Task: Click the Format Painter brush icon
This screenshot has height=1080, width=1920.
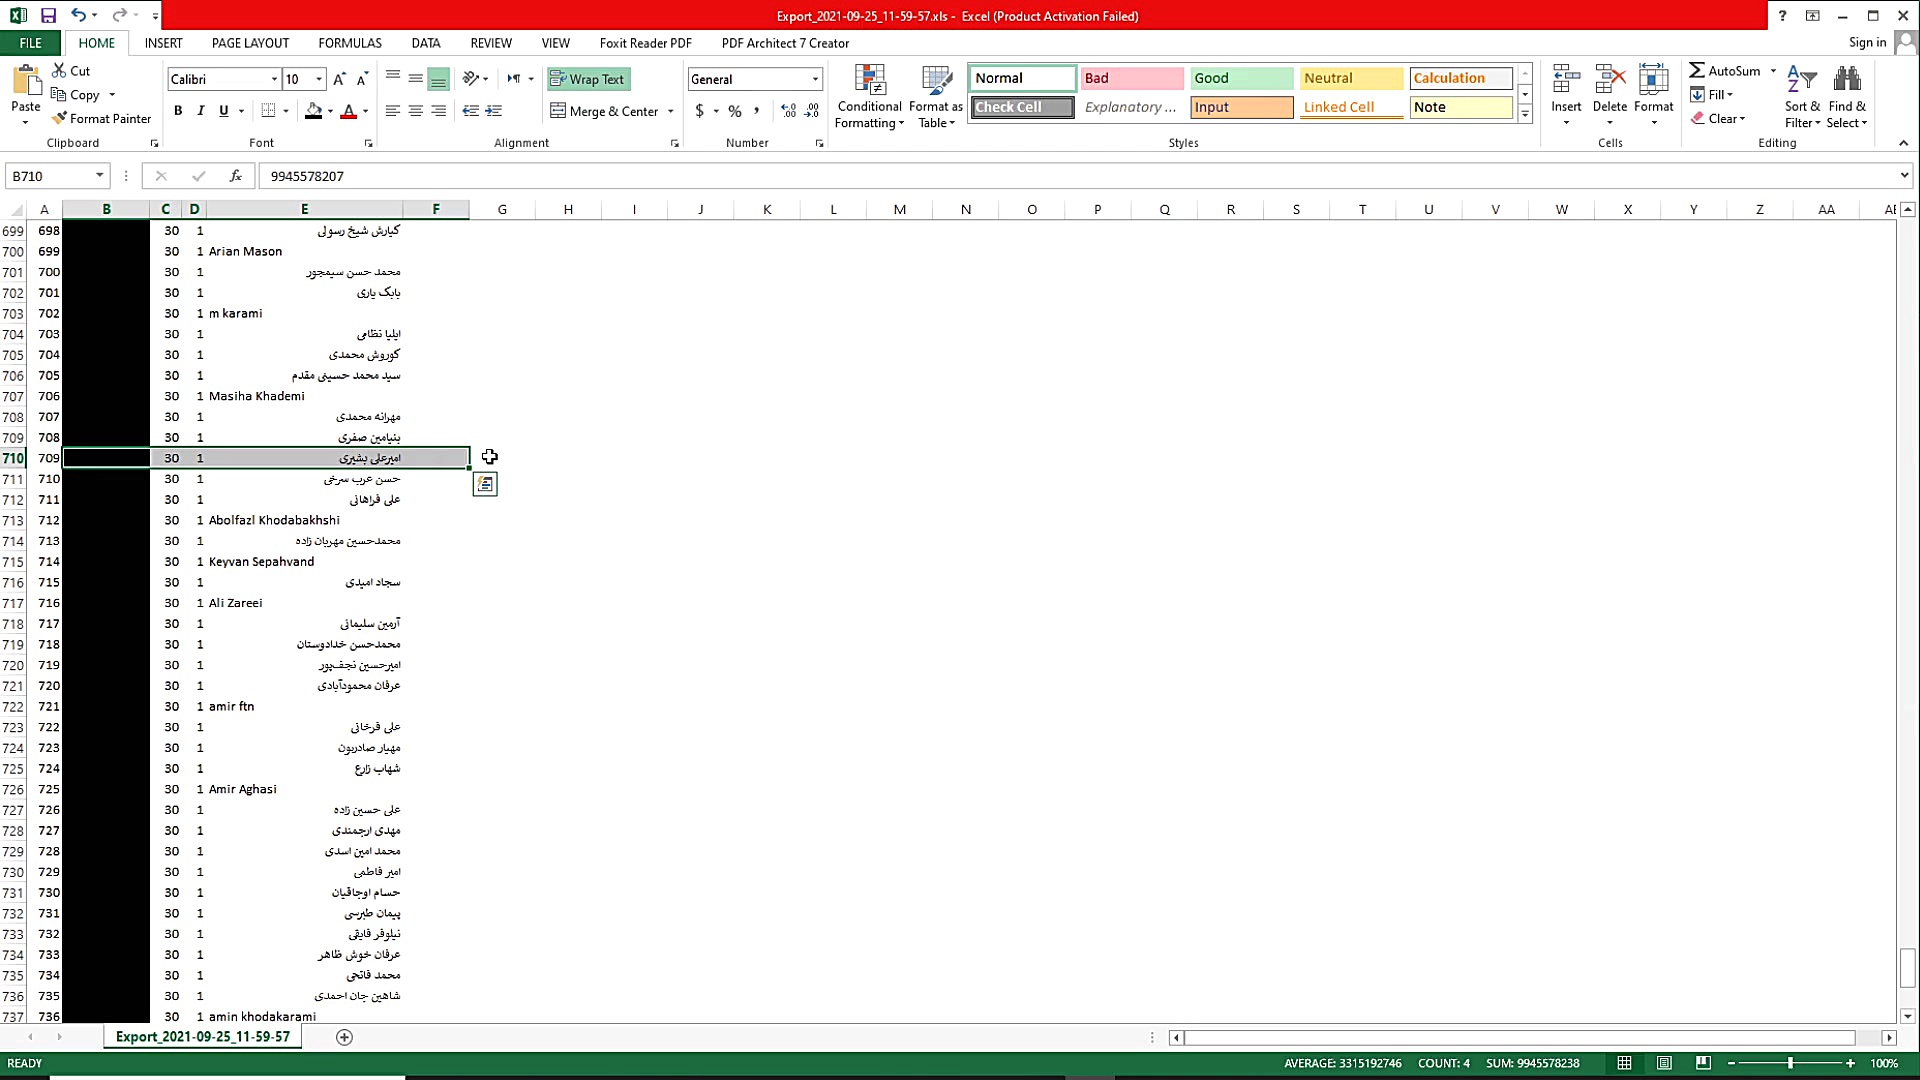Action: 60,118
